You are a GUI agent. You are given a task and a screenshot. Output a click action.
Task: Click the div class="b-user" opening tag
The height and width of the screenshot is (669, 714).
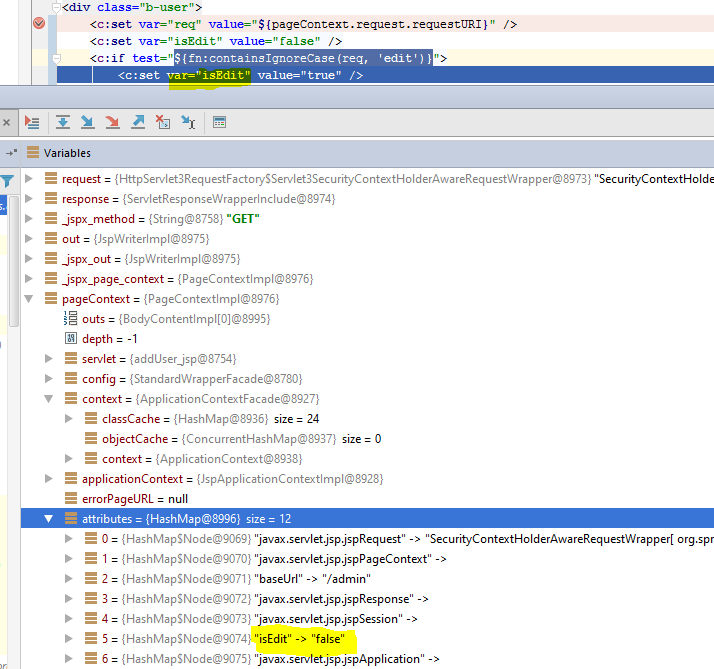click(x=132, y=7)
